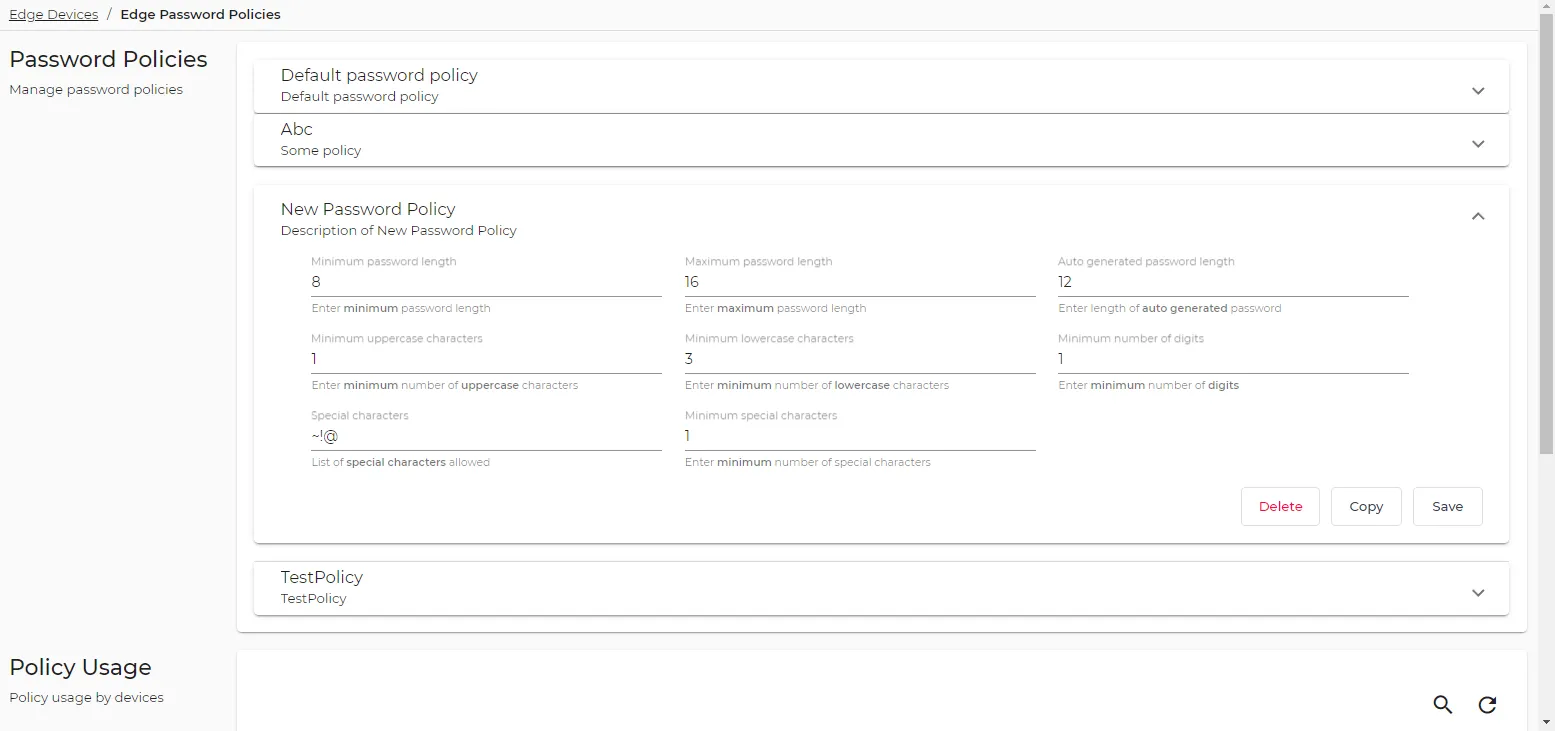Viewport: 1555px width, 731px height.
Task: Edit the Minimum lowercase characters field
Action: [x=860, y=359]
